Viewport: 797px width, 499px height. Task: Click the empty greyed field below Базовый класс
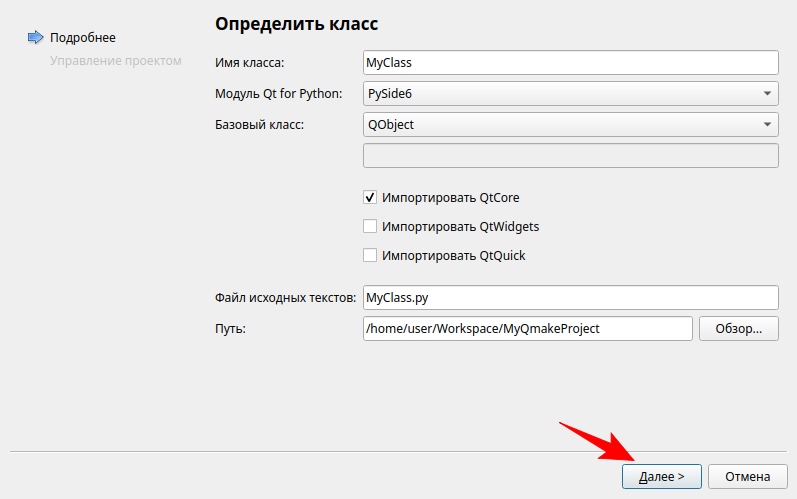click(x=570, y=155)
